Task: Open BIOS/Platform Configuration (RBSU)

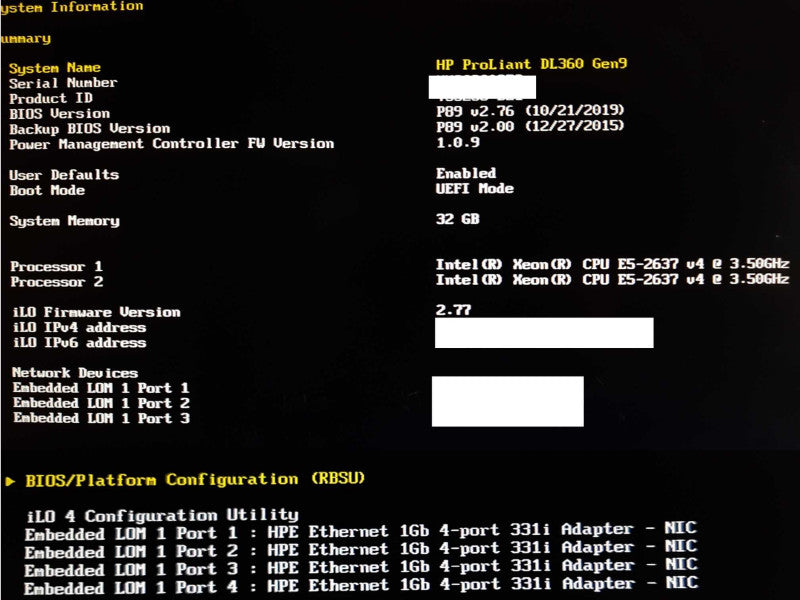Action: pyautogui.click(x=195, y=480)
